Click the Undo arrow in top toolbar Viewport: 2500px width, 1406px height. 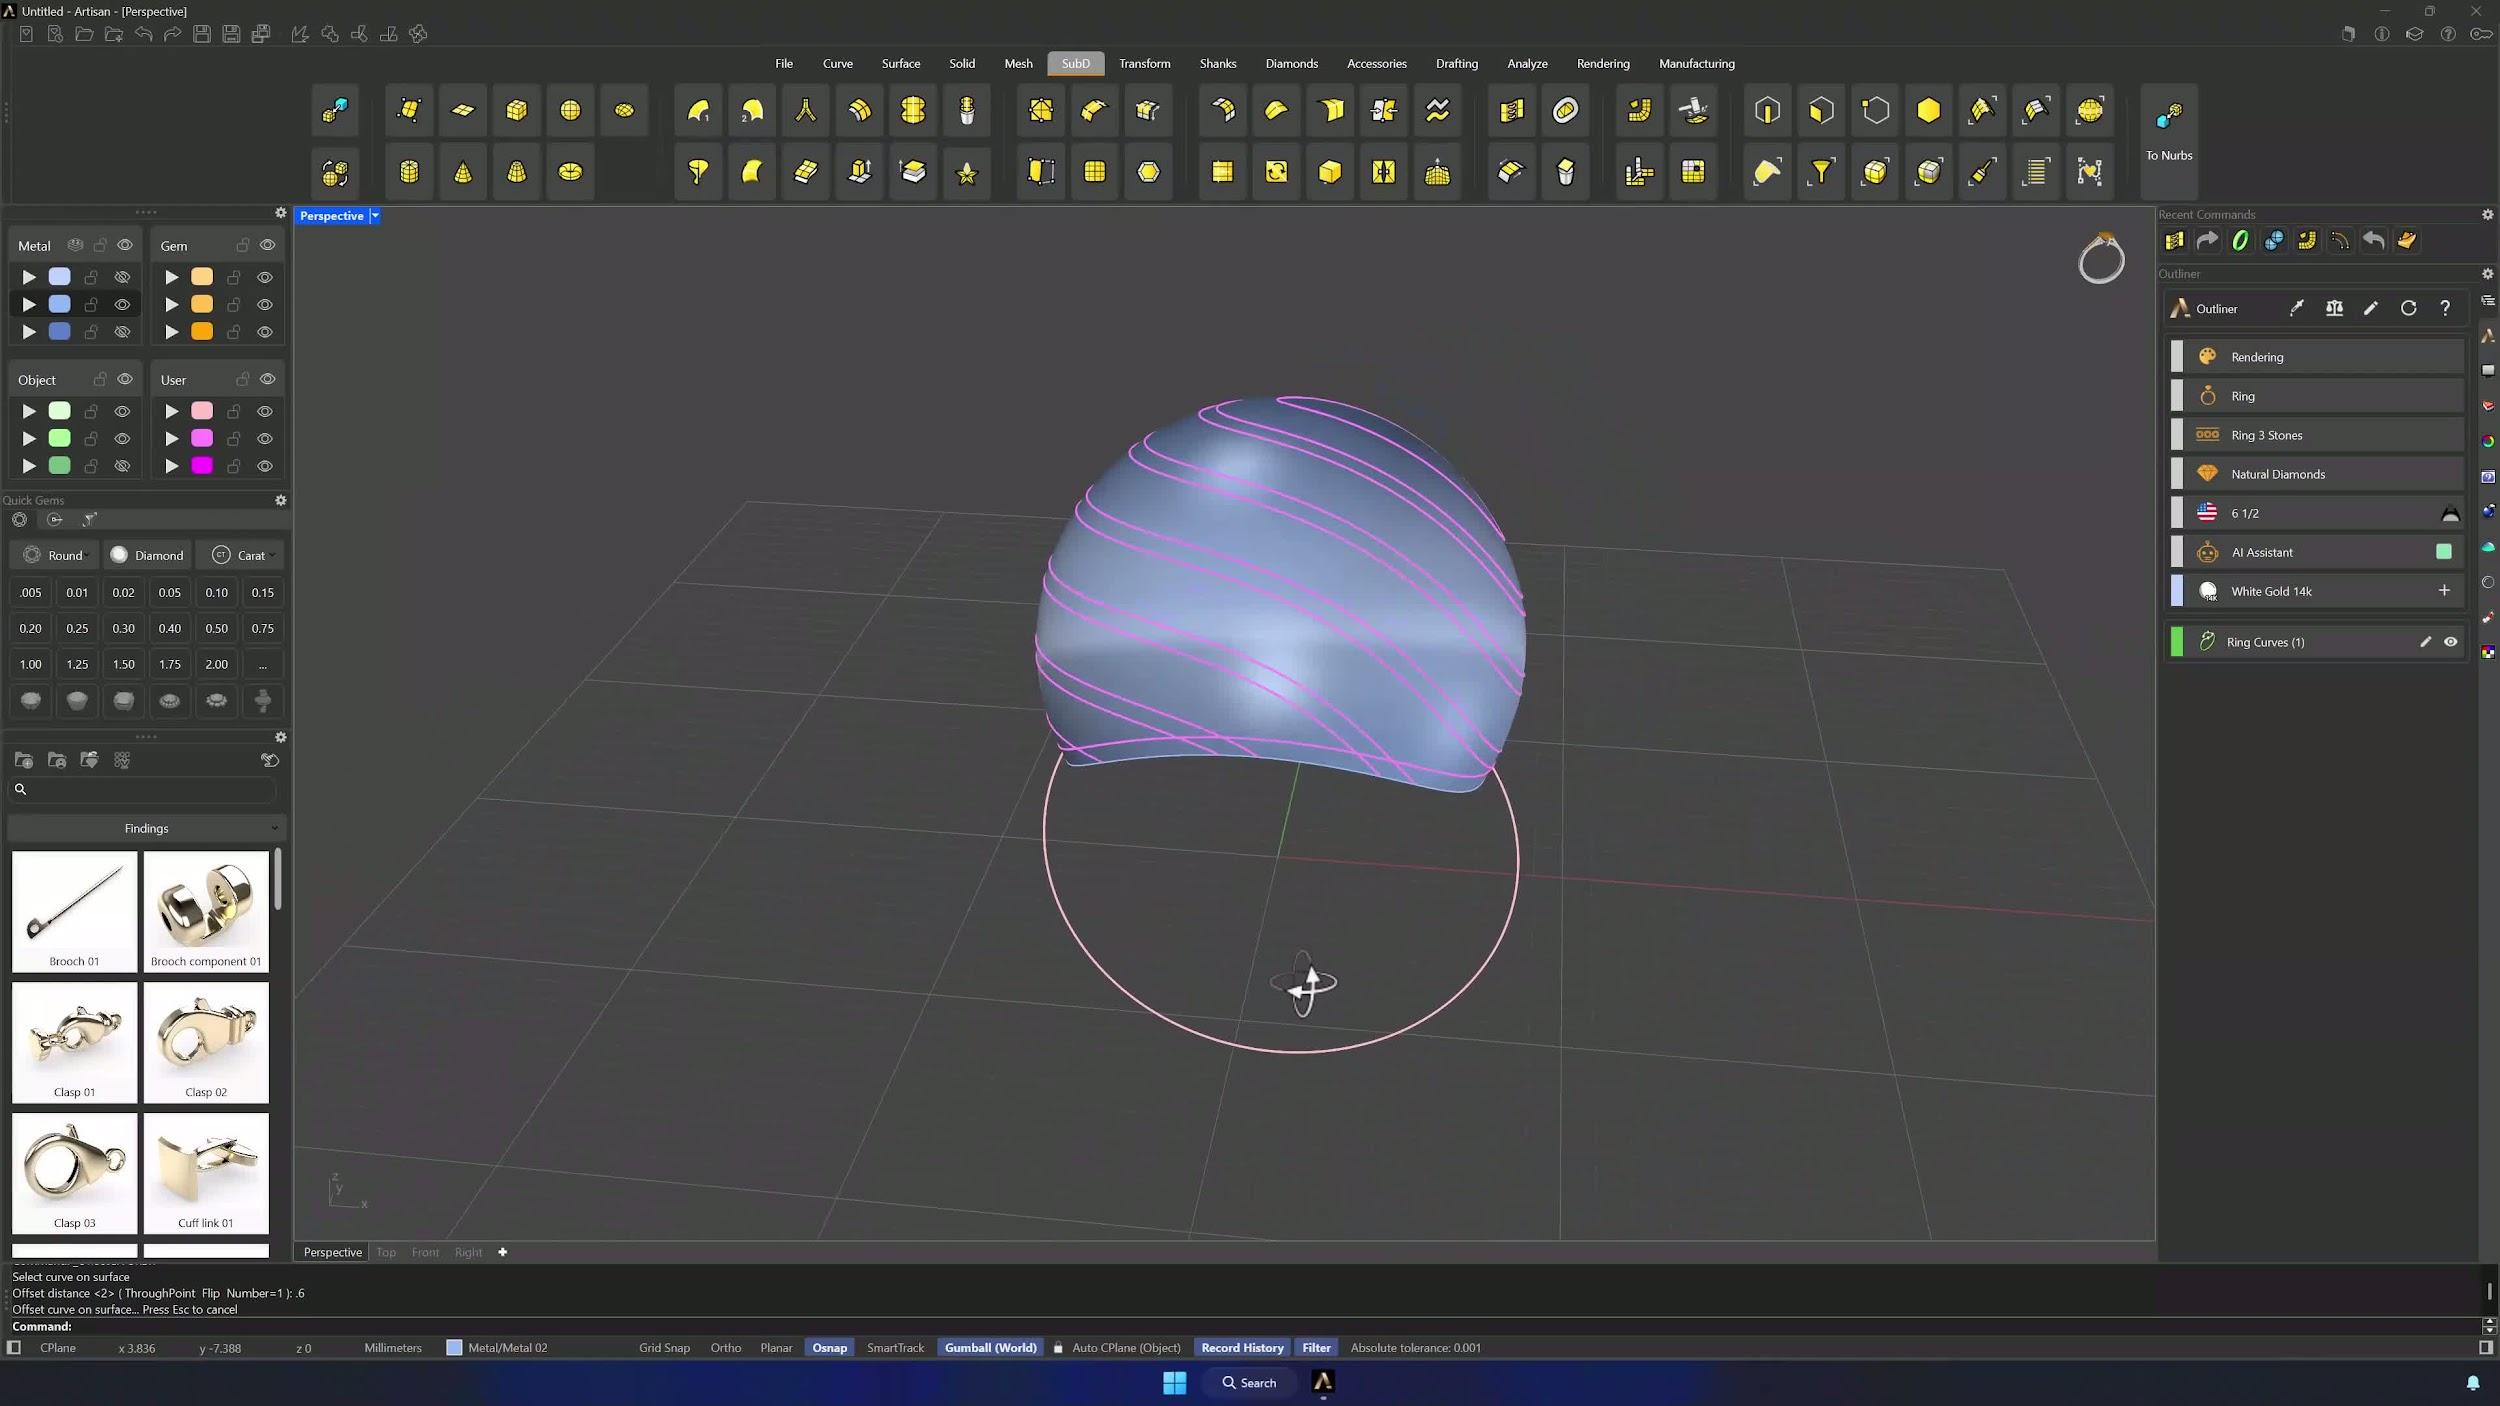pyautogui.click(x=144, y=34)
